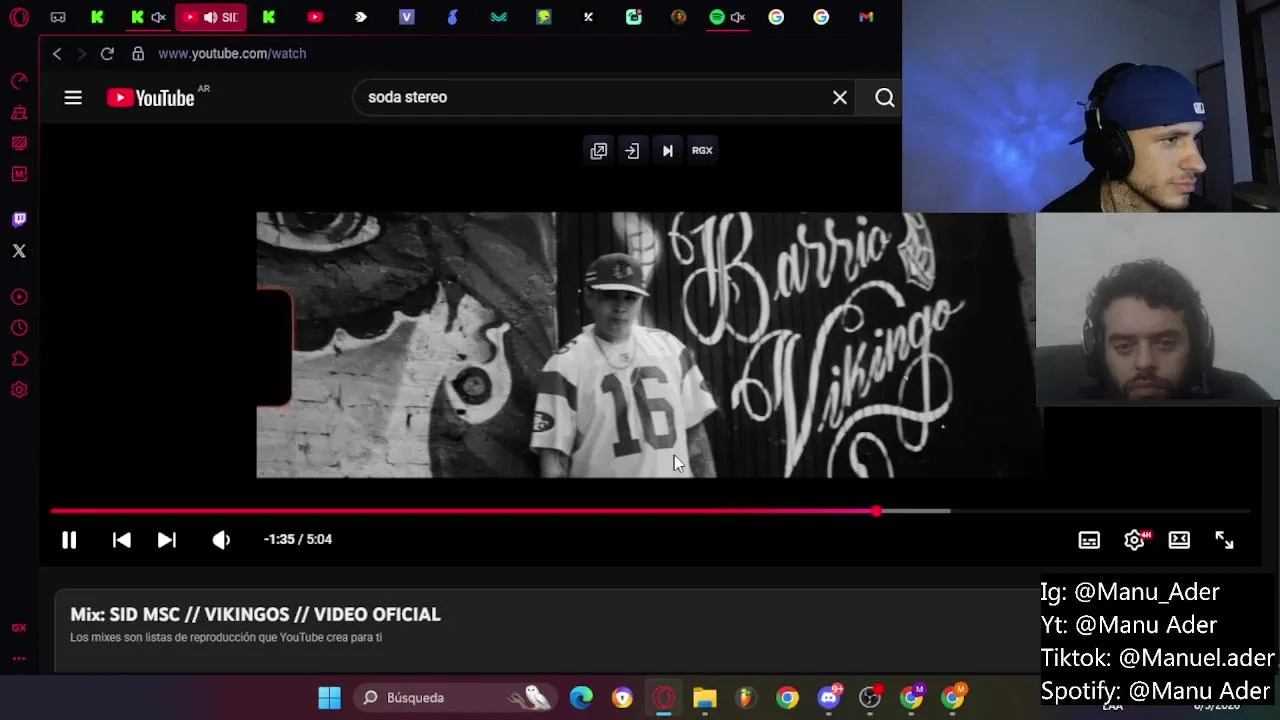Open Extensions puzzle-piece icon in sidebar
This screenshot has width=1280, height=720.
click(19, 359)
